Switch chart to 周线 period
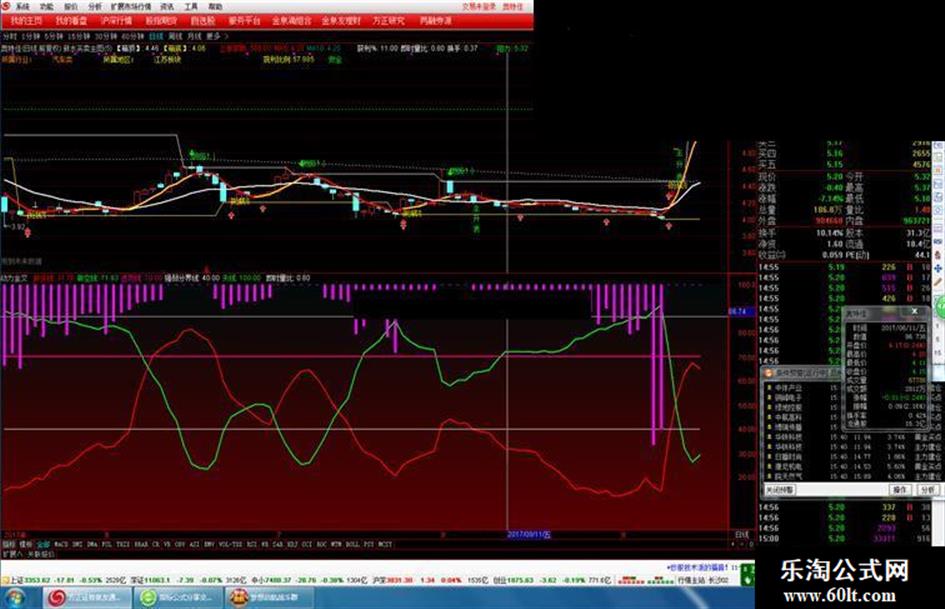This screenshot has width=945, height=609. pos(175,36)
